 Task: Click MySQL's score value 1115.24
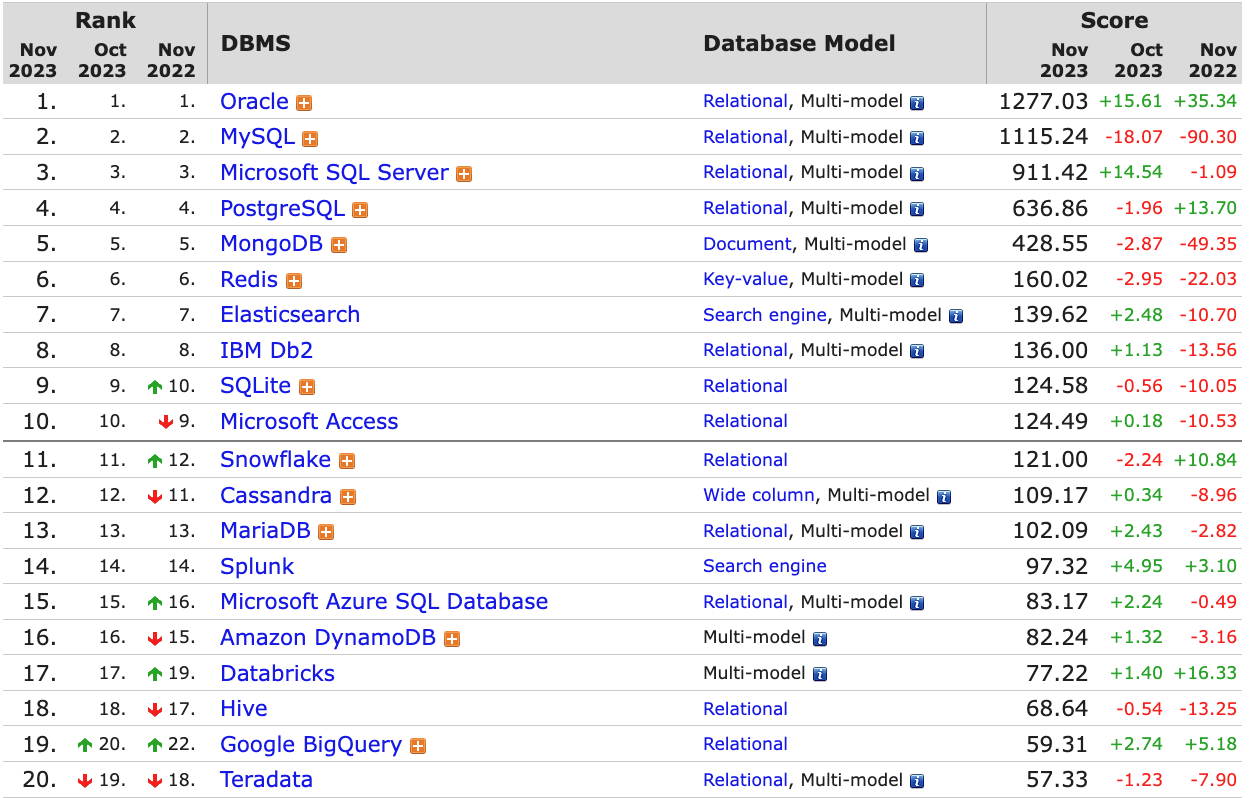click(1043, 137)
